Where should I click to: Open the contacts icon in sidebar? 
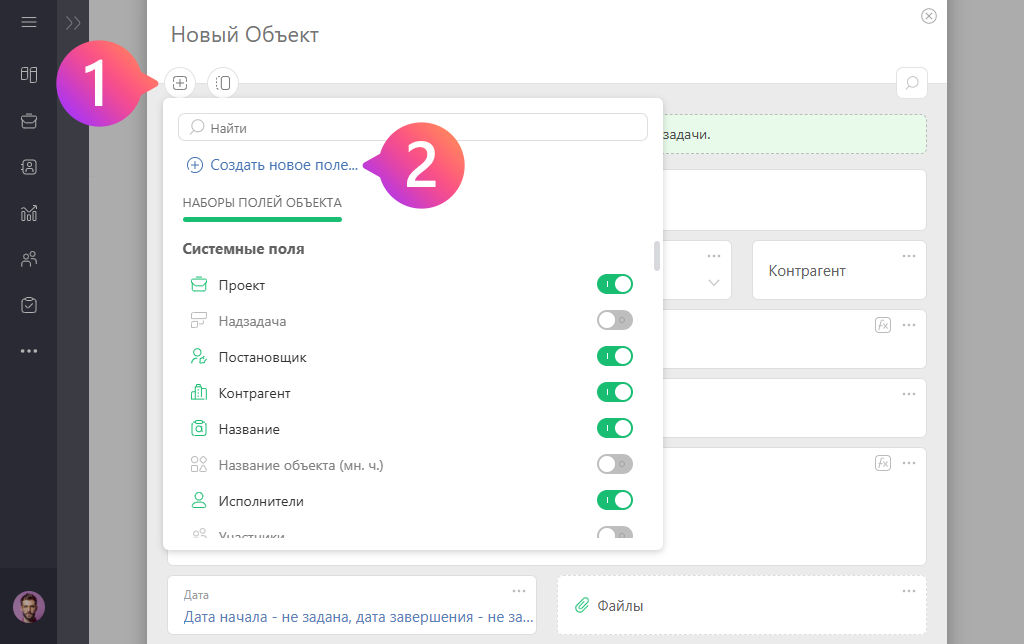pyautogui.click(x=29, y=167)
